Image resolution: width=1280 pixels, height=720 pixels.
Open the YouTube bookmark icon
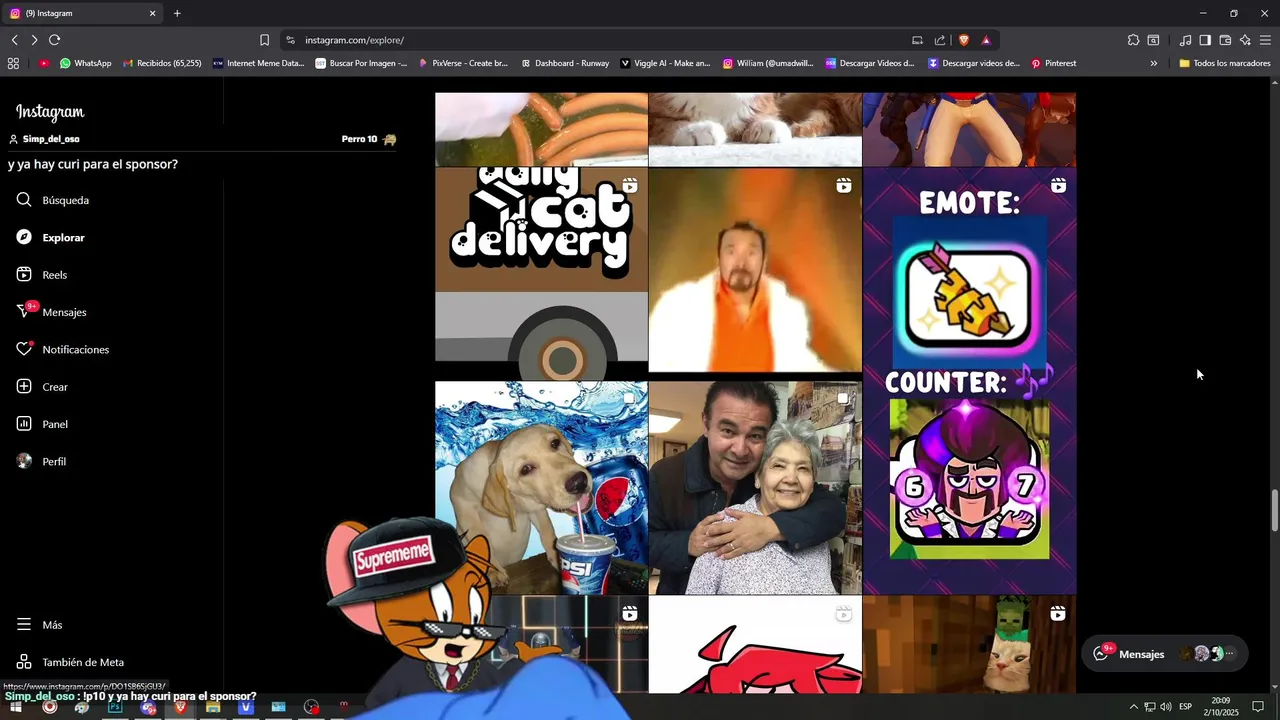point(43,63)
